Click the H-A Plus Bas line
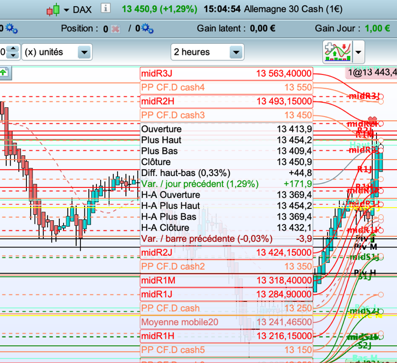 (x=226, y=217)
